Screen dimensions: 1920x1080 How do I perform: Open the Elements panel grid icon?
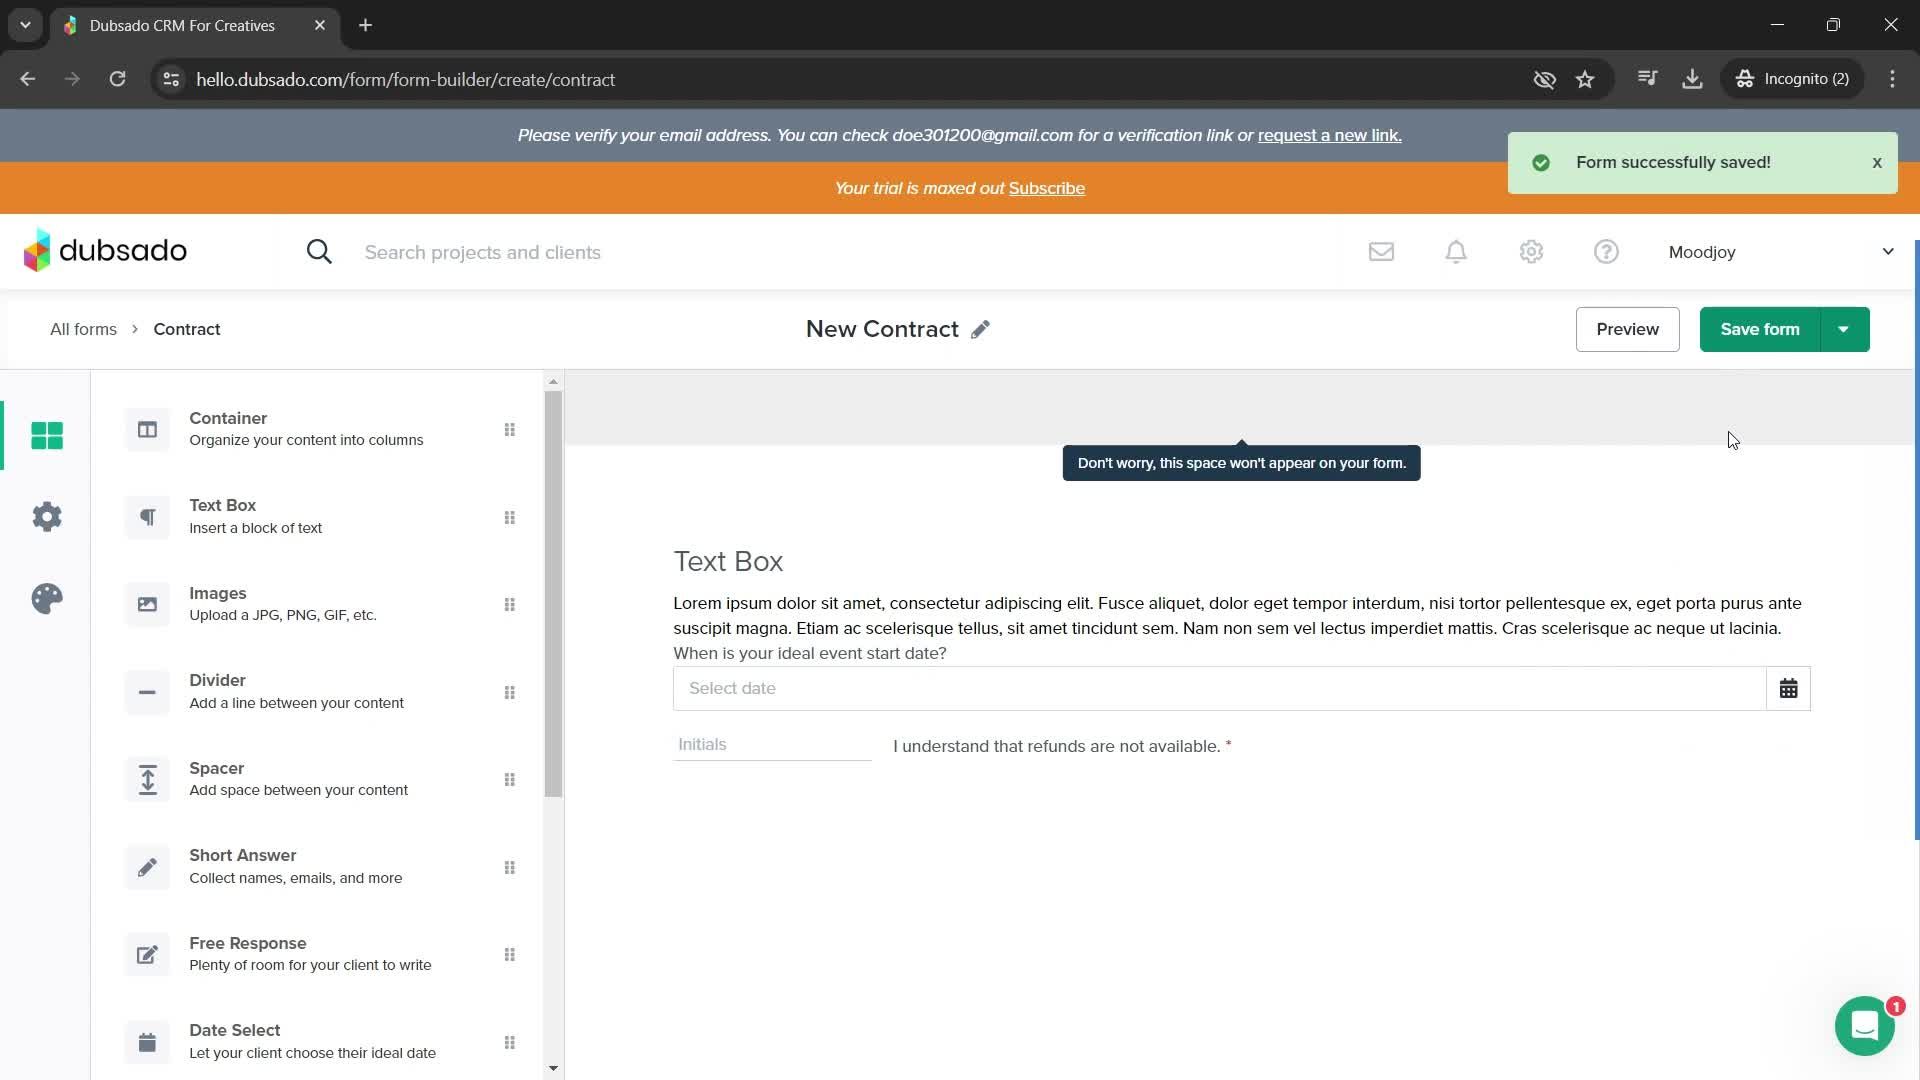(x=47, y=435)
